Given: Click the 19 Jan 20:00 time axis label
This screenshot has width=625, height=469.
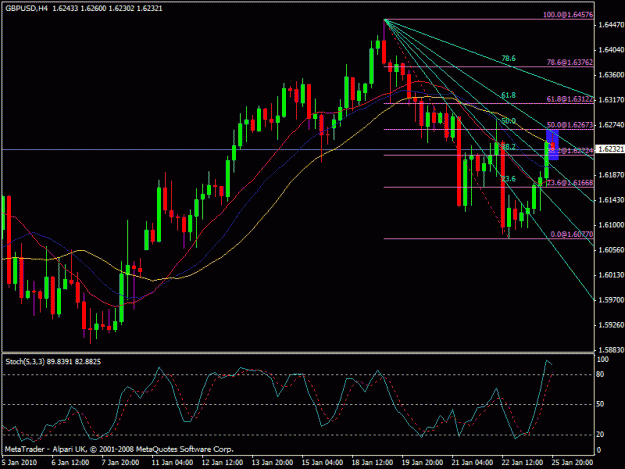Looking at the screenshot, I should tap(422, 463).
